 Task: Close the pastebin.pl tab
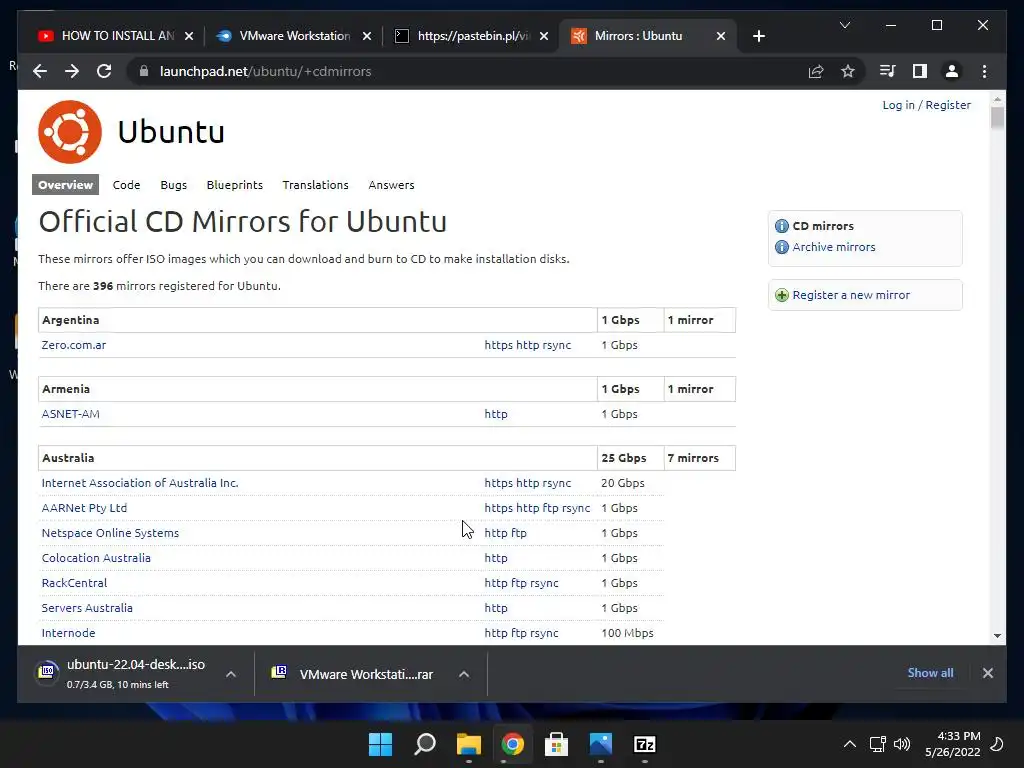coord(544,36)
